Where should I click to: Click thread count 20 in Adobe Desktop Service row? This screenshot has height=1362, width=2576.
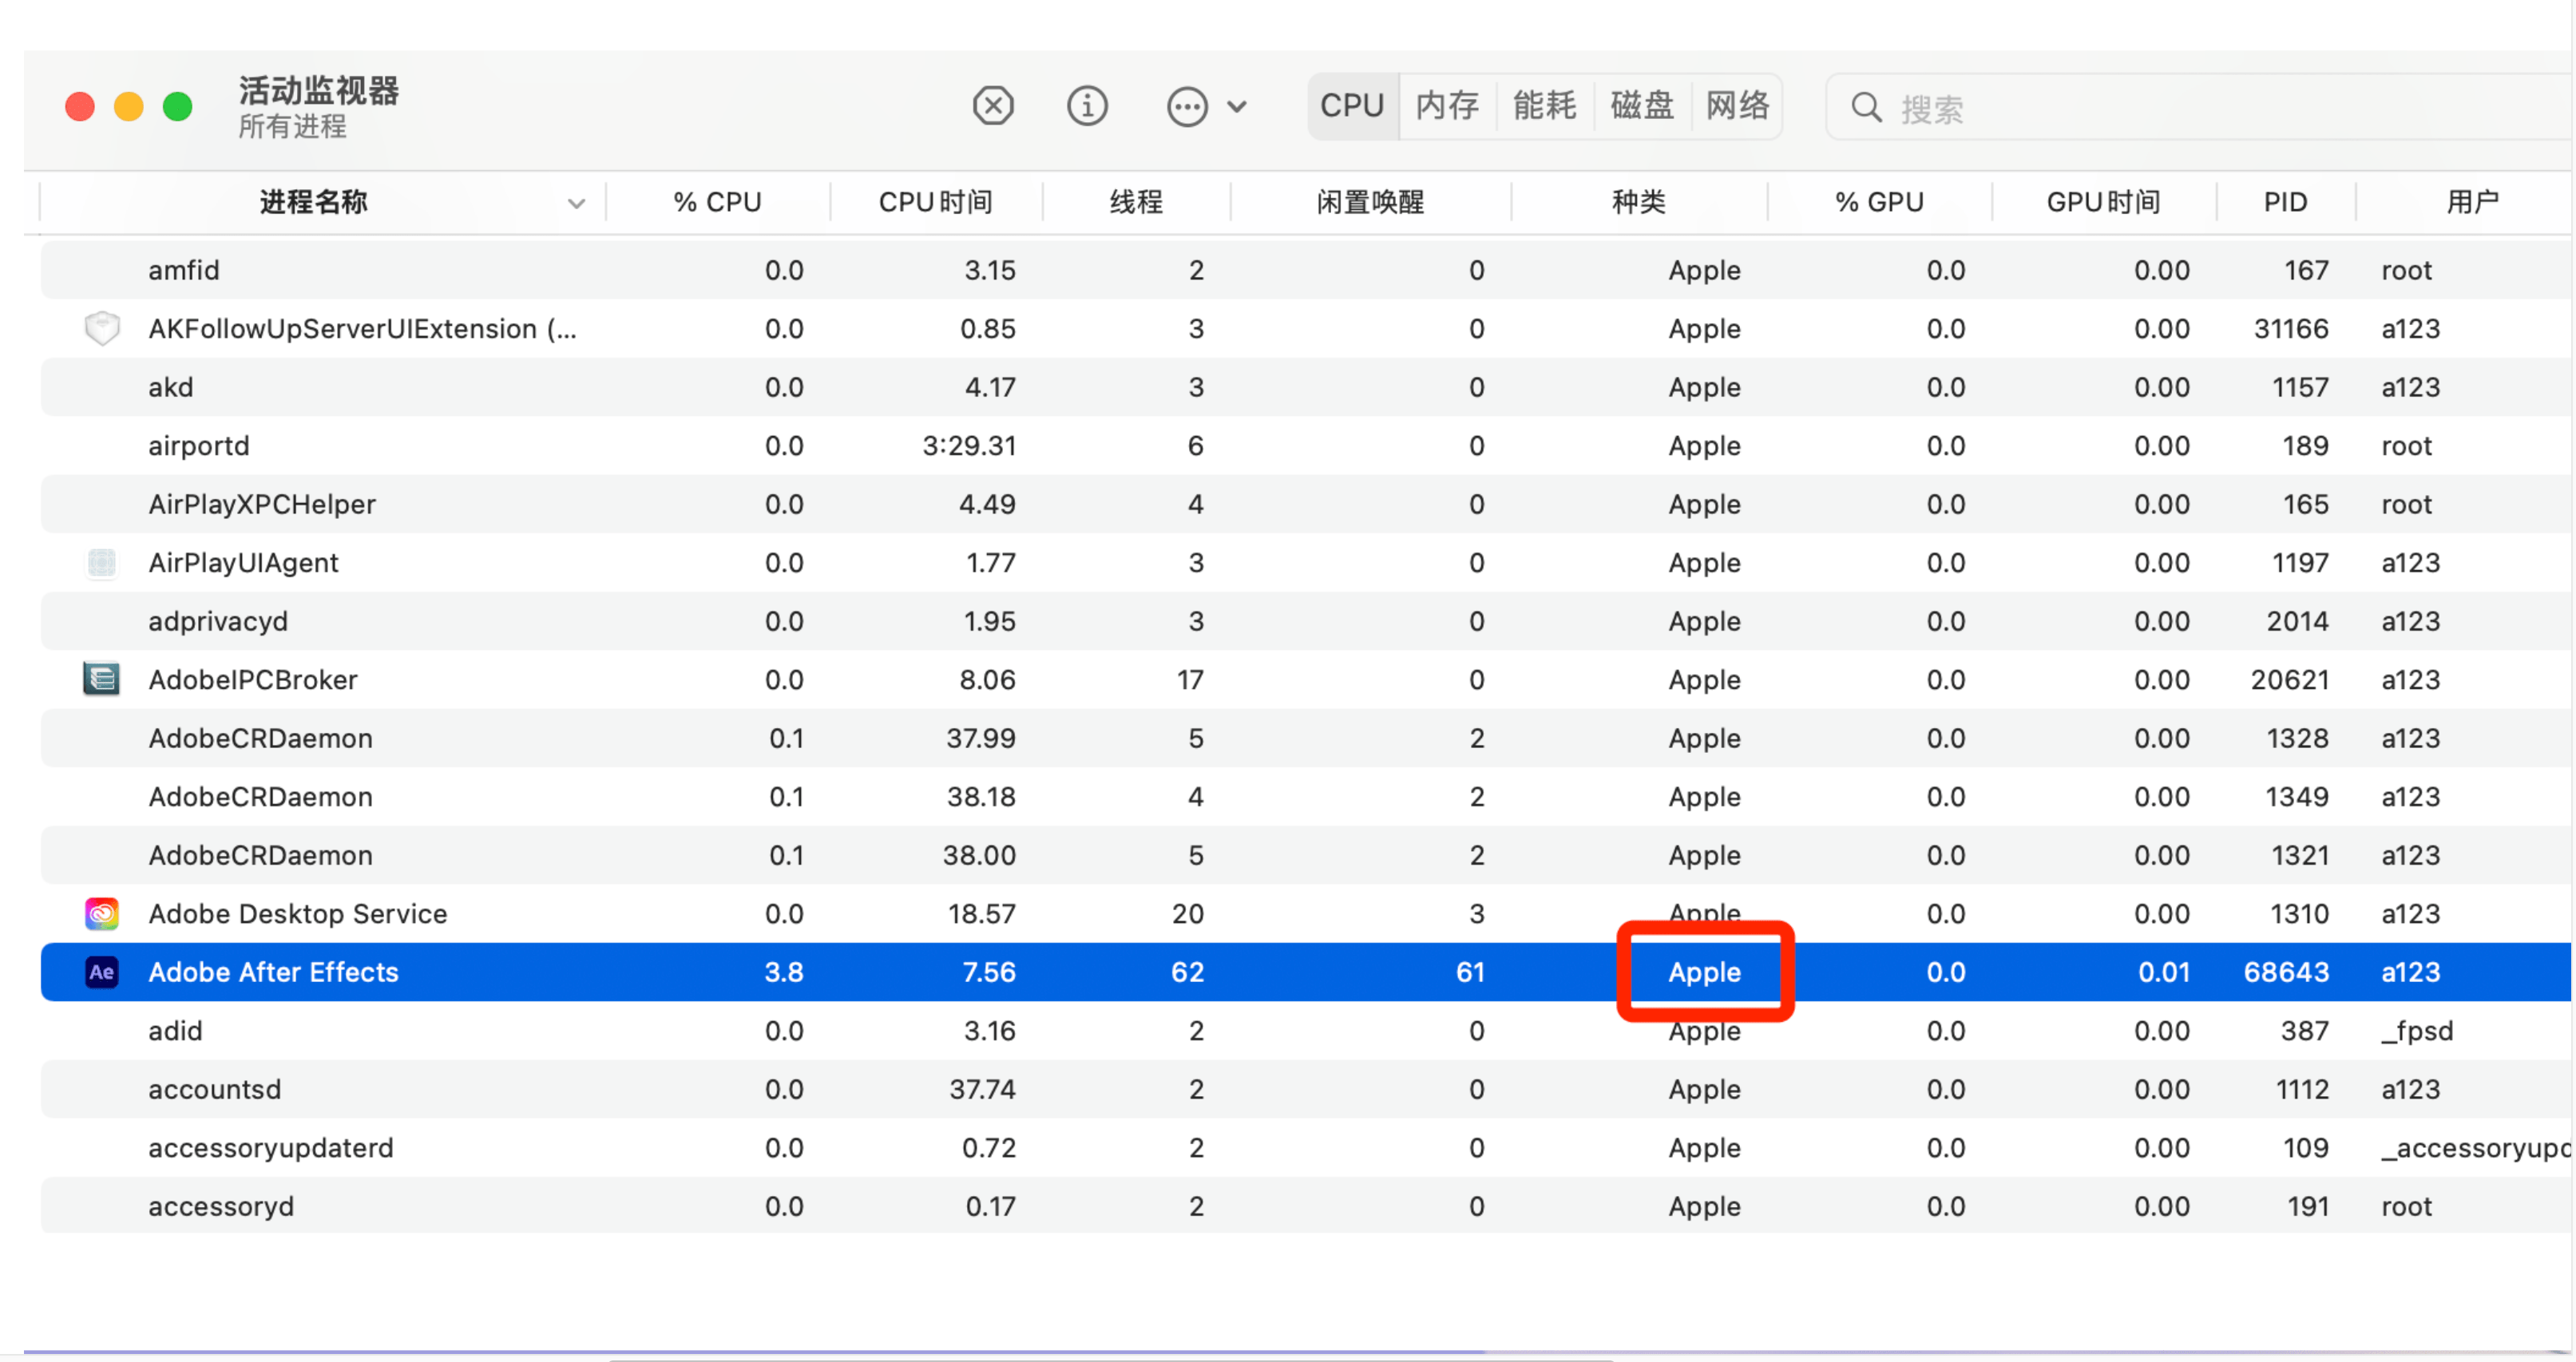[x=1188, y=914]
